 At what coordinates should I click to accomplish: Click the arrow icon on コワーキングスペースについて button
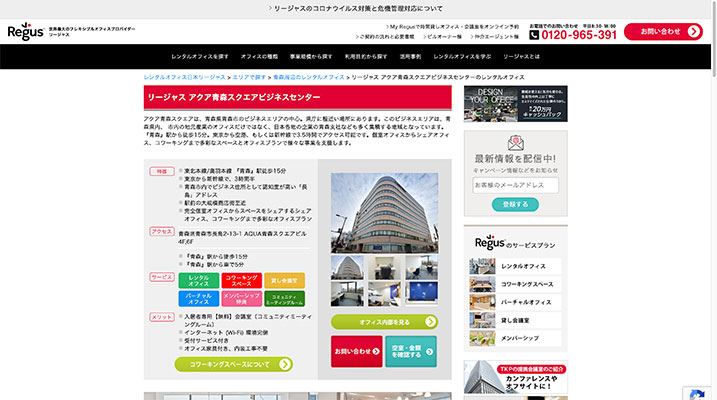pyautogui.click(x=284, y=364)
